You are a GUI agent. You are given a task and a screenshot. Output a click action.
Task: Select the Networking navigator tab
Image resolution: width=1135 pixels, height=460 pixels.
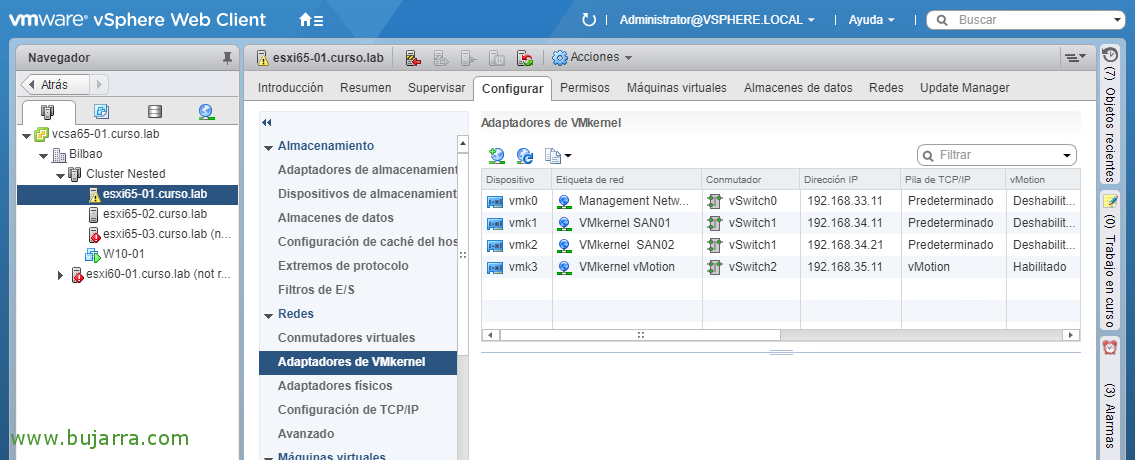pyautogui.click(x=206, y=112)
